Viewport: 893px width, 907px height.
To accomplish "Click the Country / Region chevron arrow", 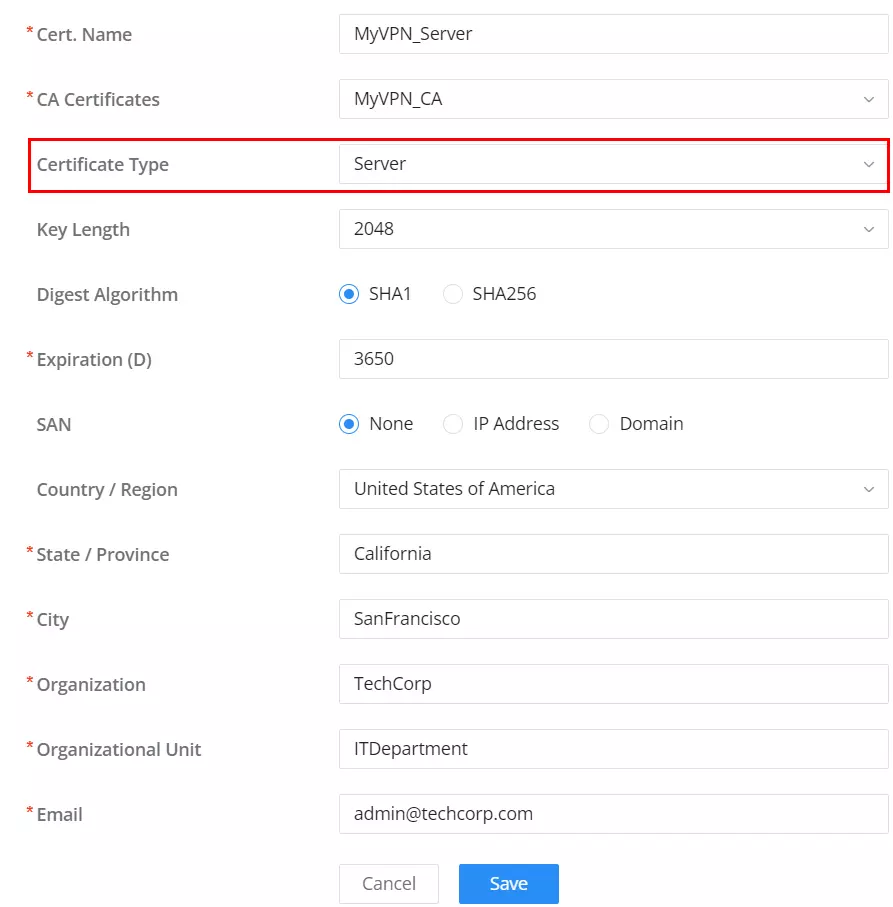I will [x=869, y=489].
